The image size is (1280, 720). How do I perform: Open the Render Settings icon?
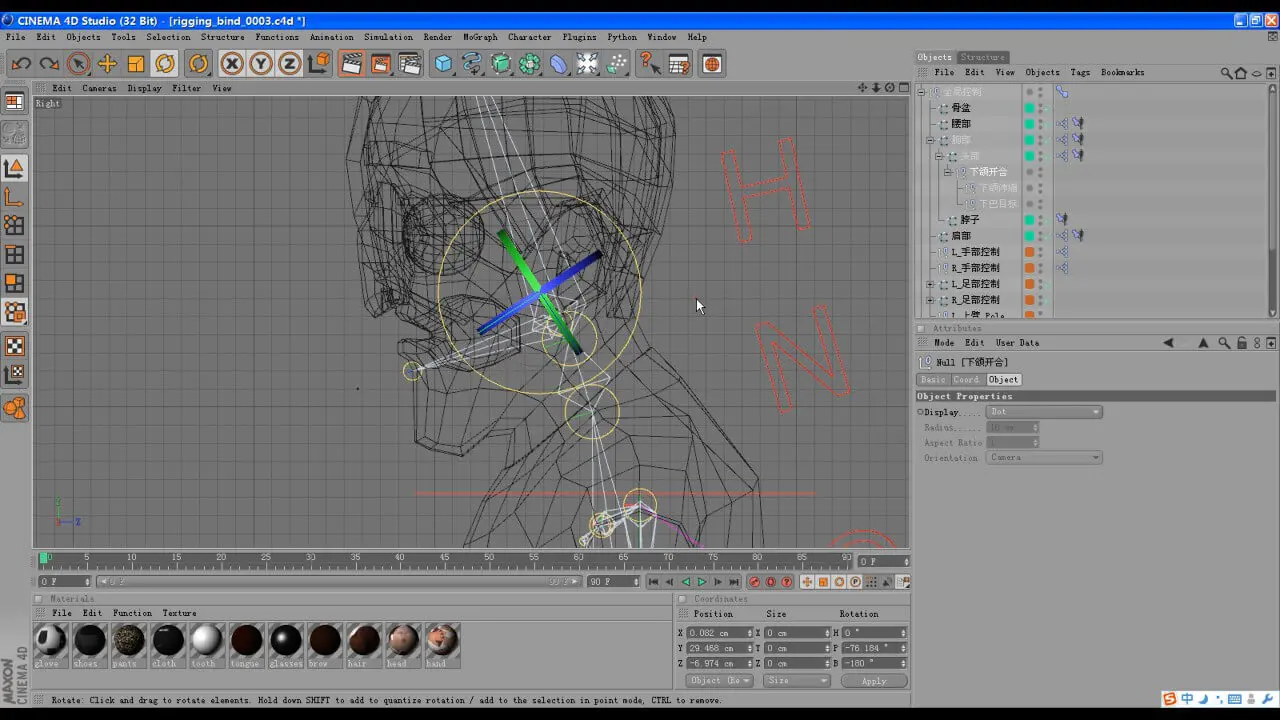pos(409,64)
